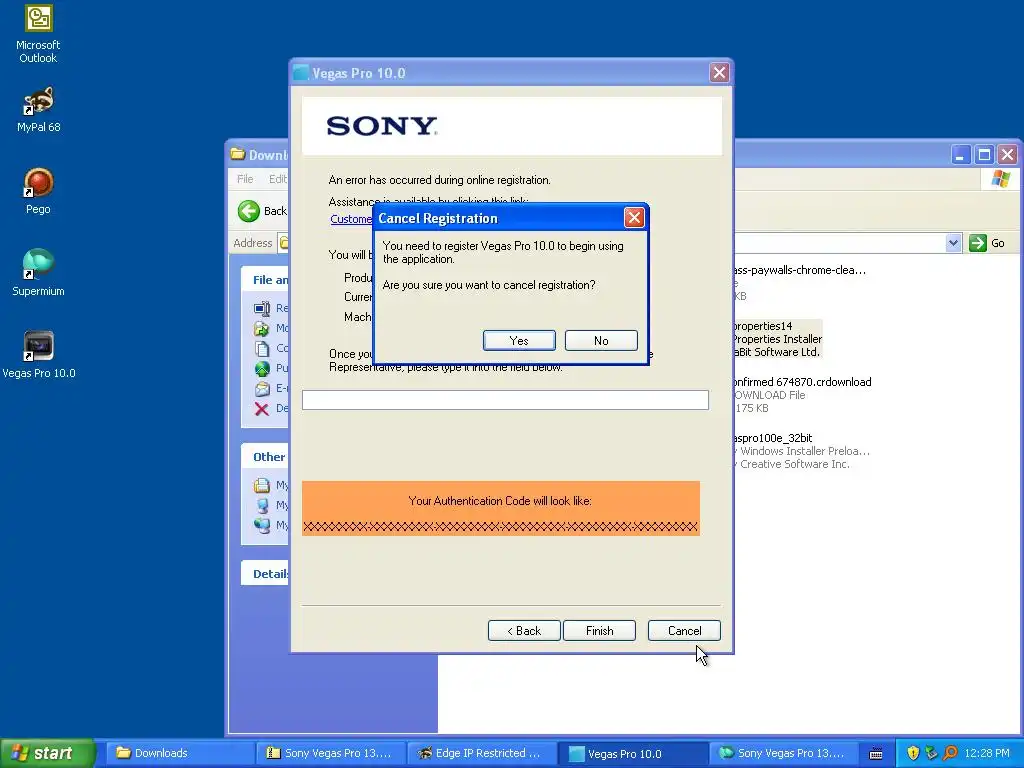Open the Customer Service link

pos(351,219)
